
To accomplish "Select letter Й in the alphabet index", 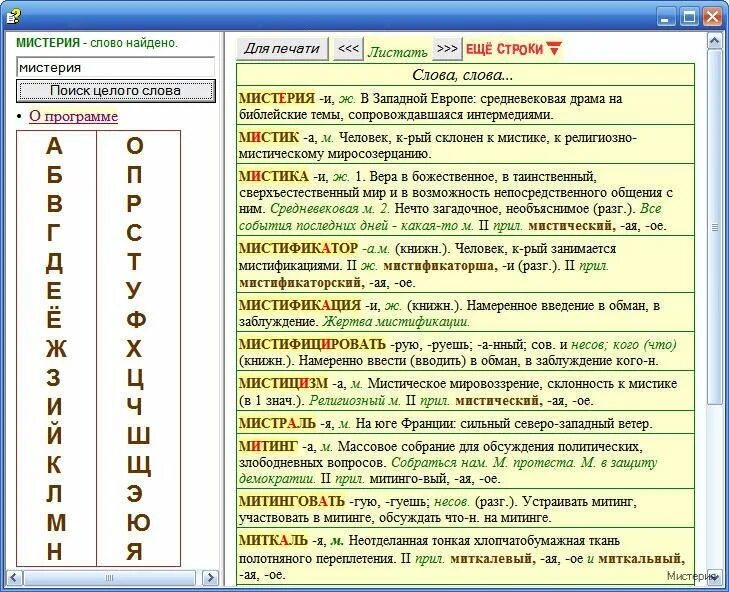I will click(x=54, y=434).
